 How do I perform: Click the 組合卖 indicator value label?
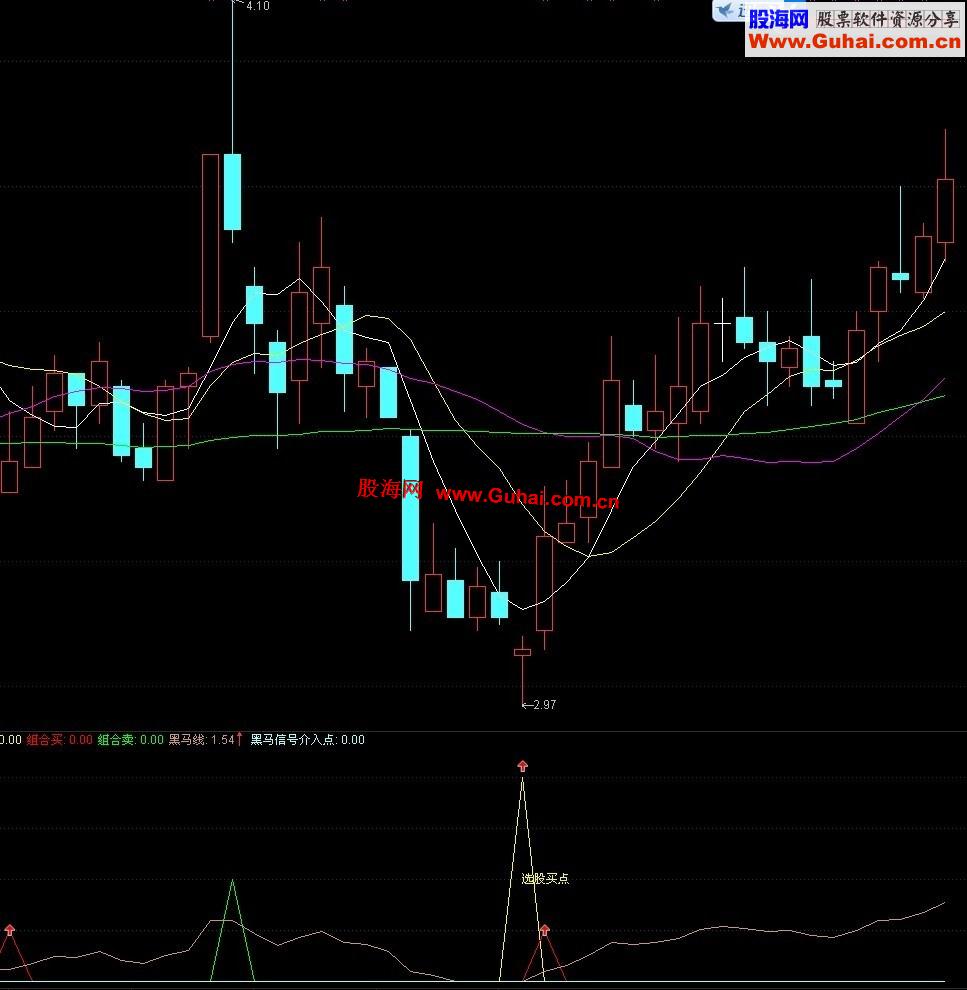(x=131, y=739)
